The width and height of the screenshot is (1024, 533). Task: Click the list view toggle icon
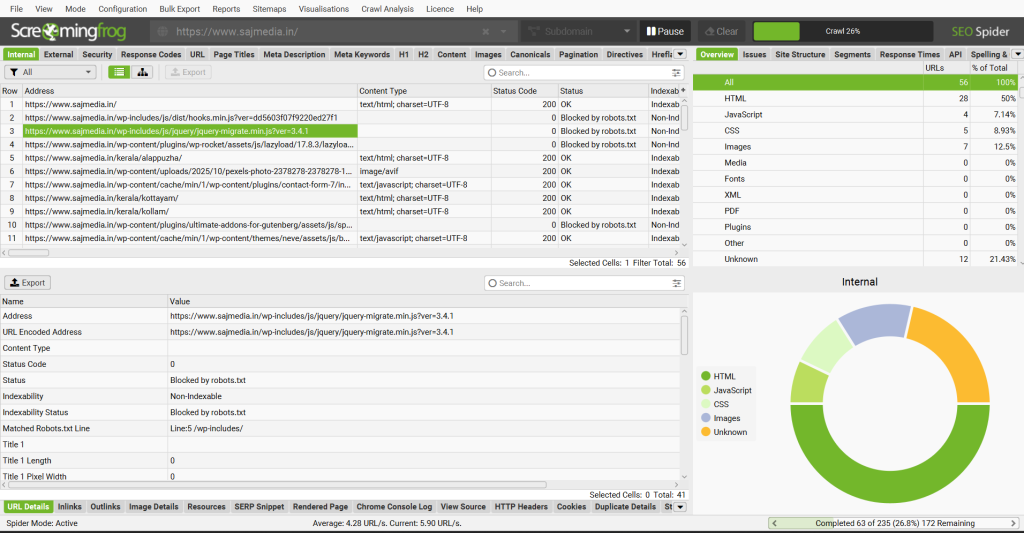pos(119,72)
